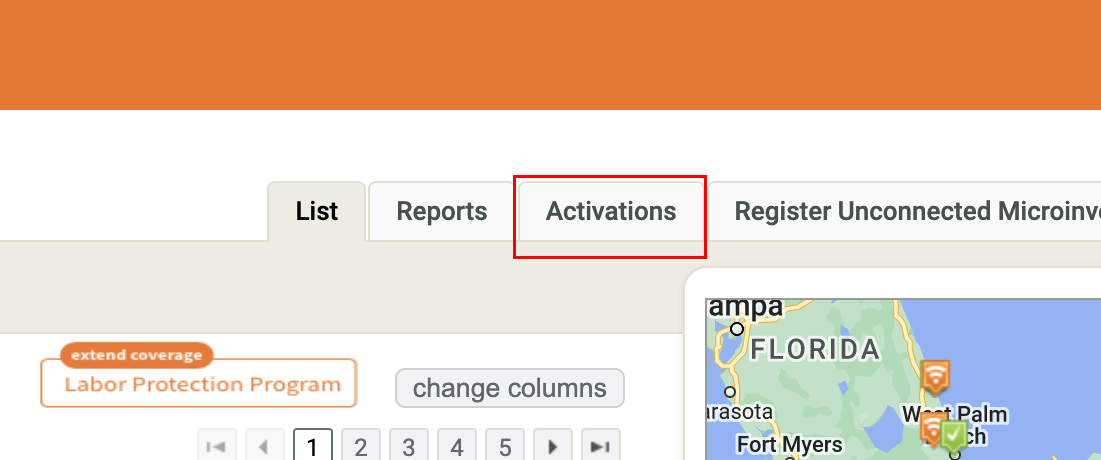Click the Fort Myers label on the map
Viewport: 1101px width, 460px height.
(x=790, y=443)
